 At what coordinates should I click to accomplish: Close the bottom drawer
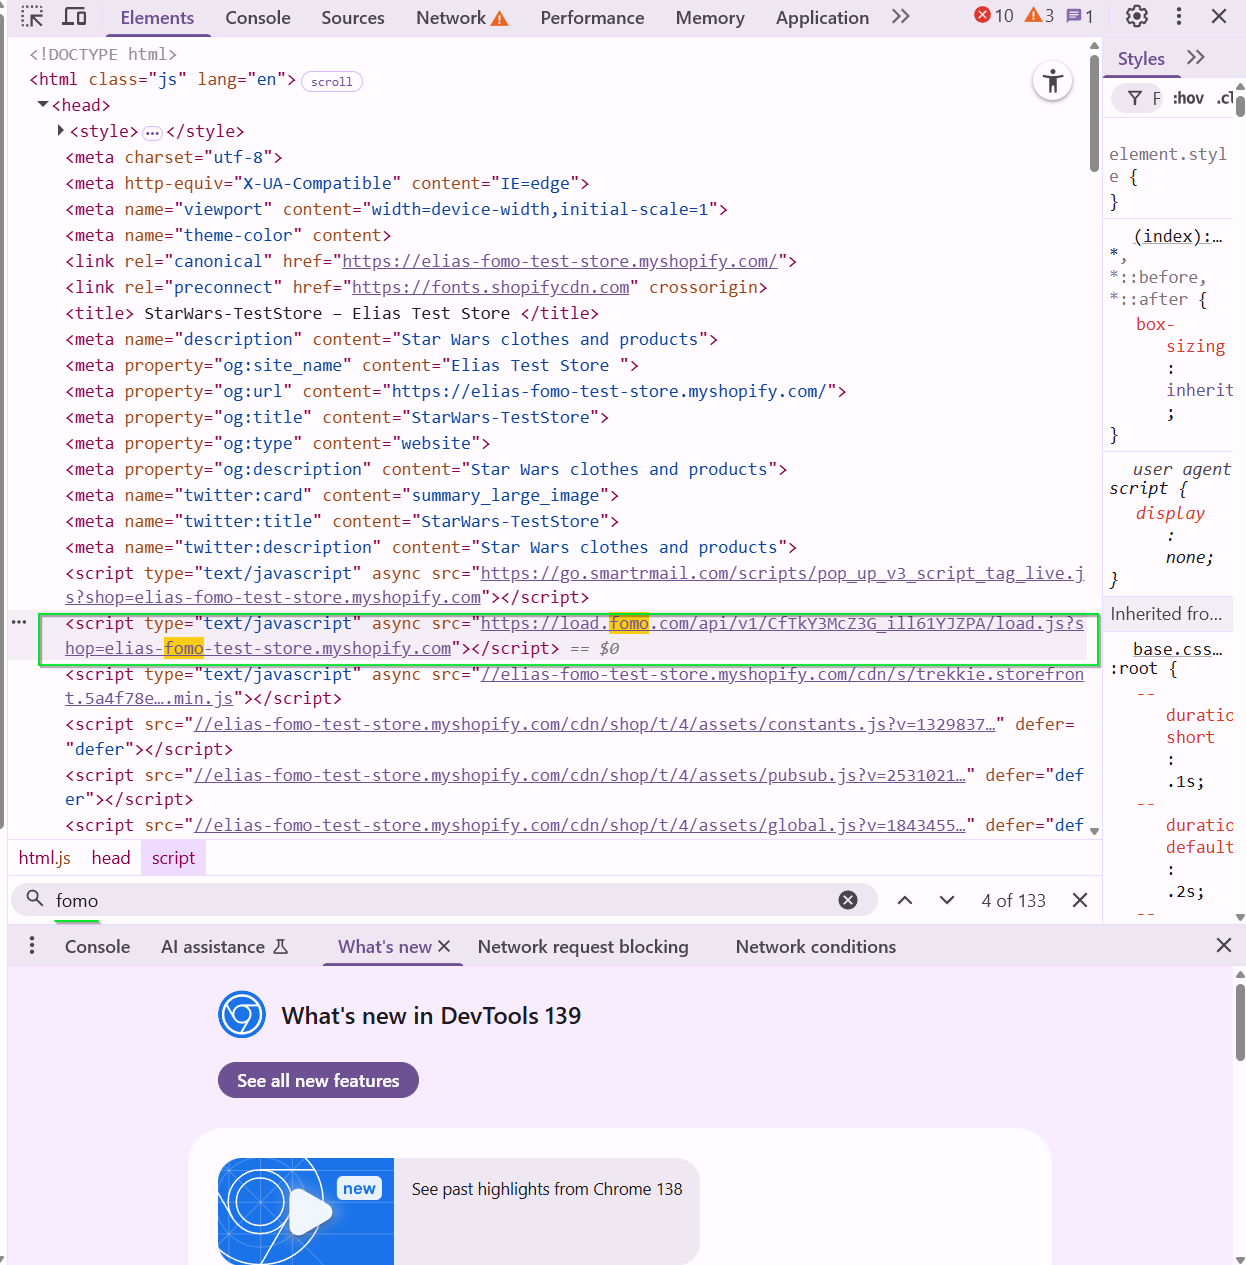1223,945
